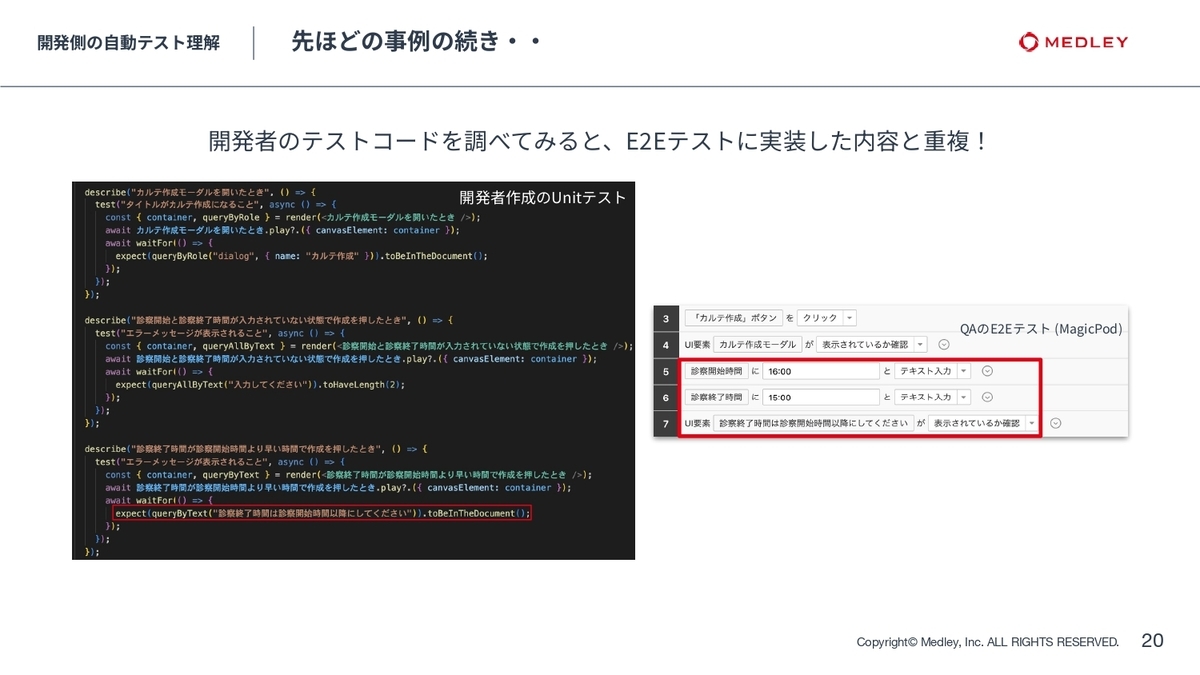Screen dimensions: 1200x675
Task: Select step number 7 in MagicPod
Action: tap(666, 424)
